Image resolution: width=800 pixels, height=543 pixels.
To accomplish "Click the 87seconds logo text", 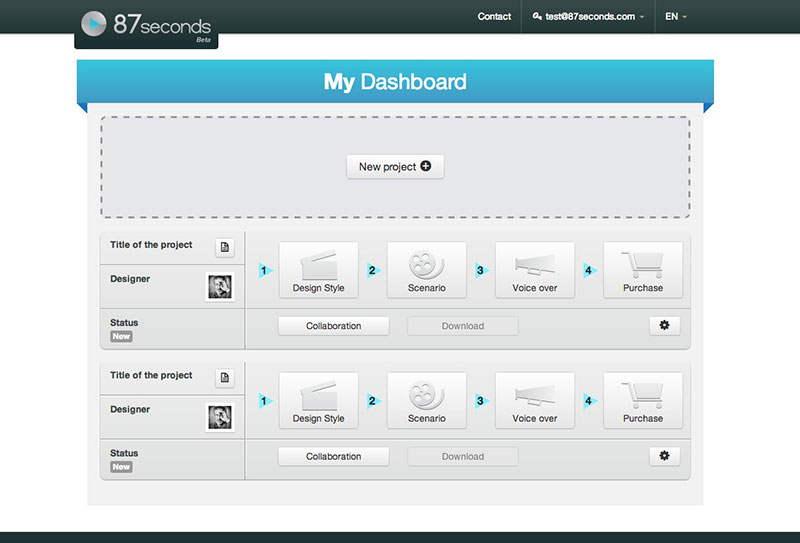I will pos(162,24).
